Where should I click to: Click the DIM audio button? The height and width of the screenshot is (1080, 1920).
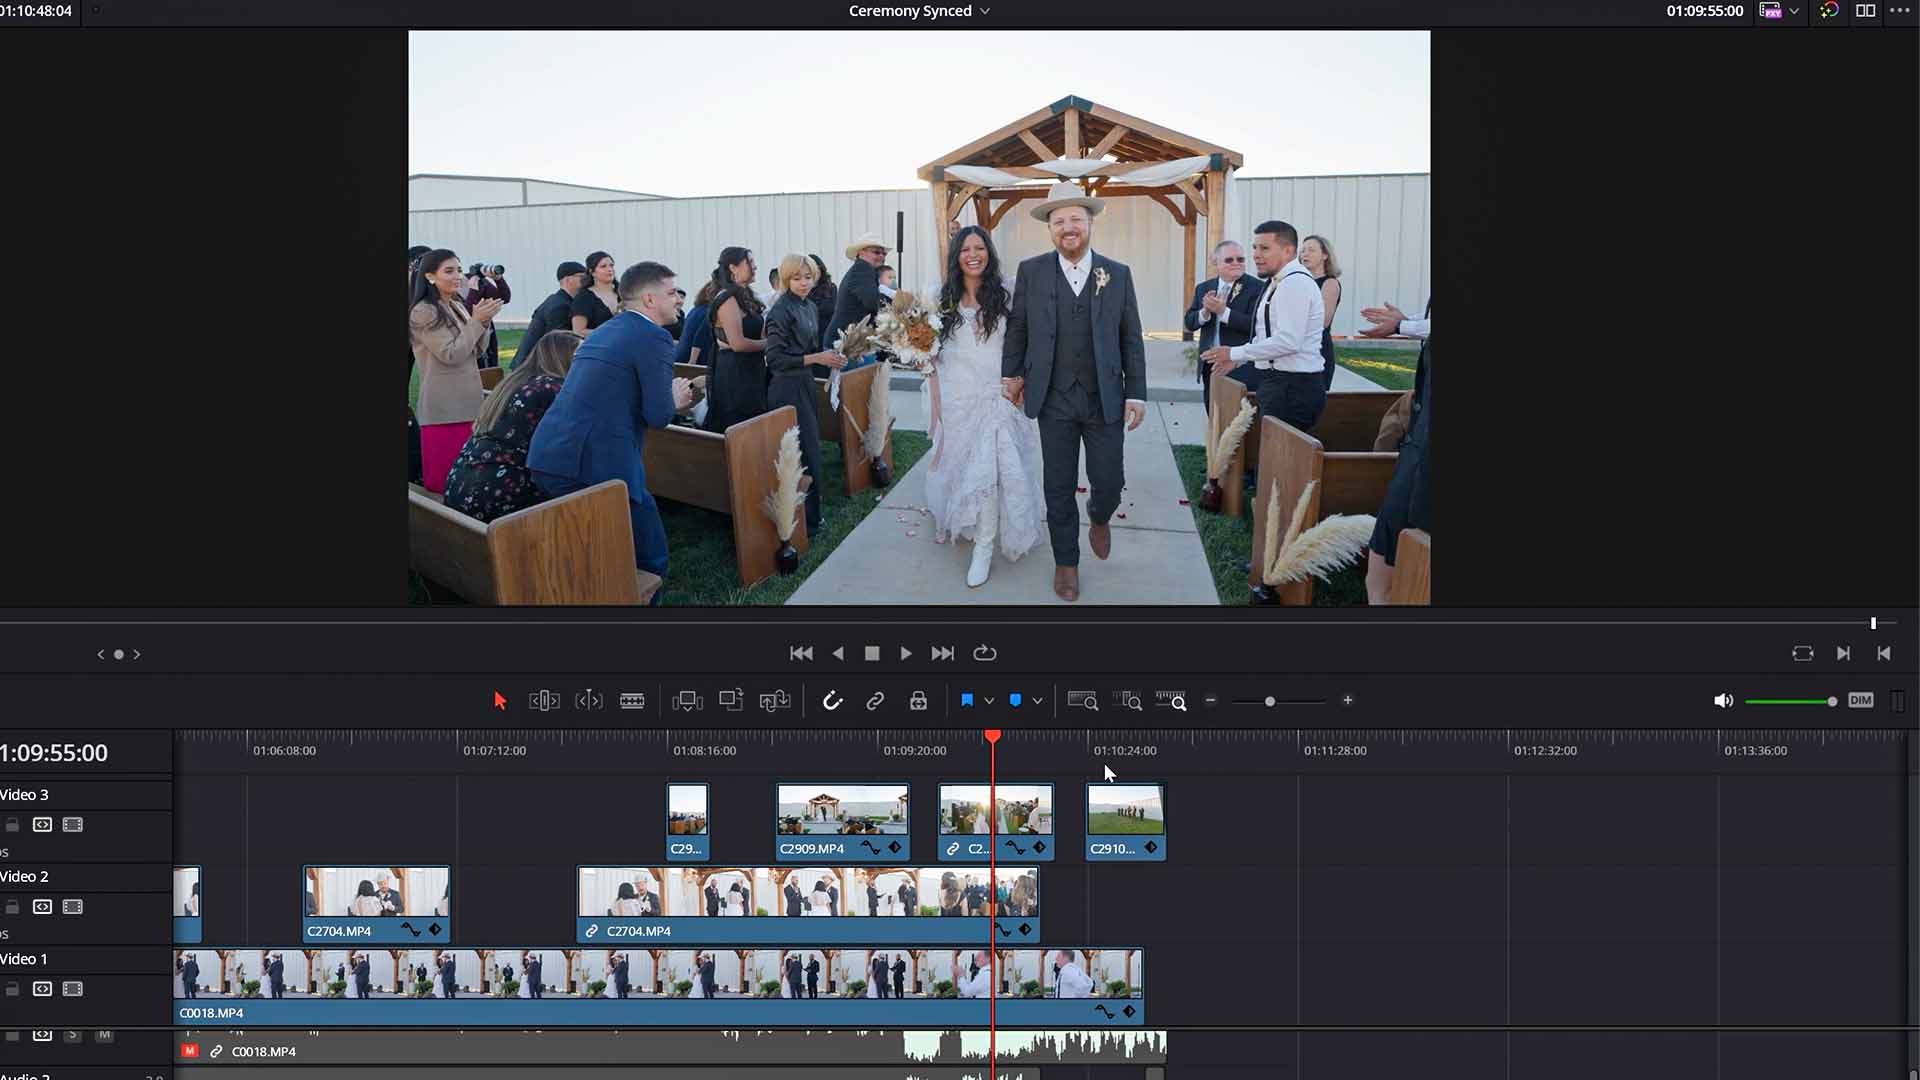pos(1860,700)
